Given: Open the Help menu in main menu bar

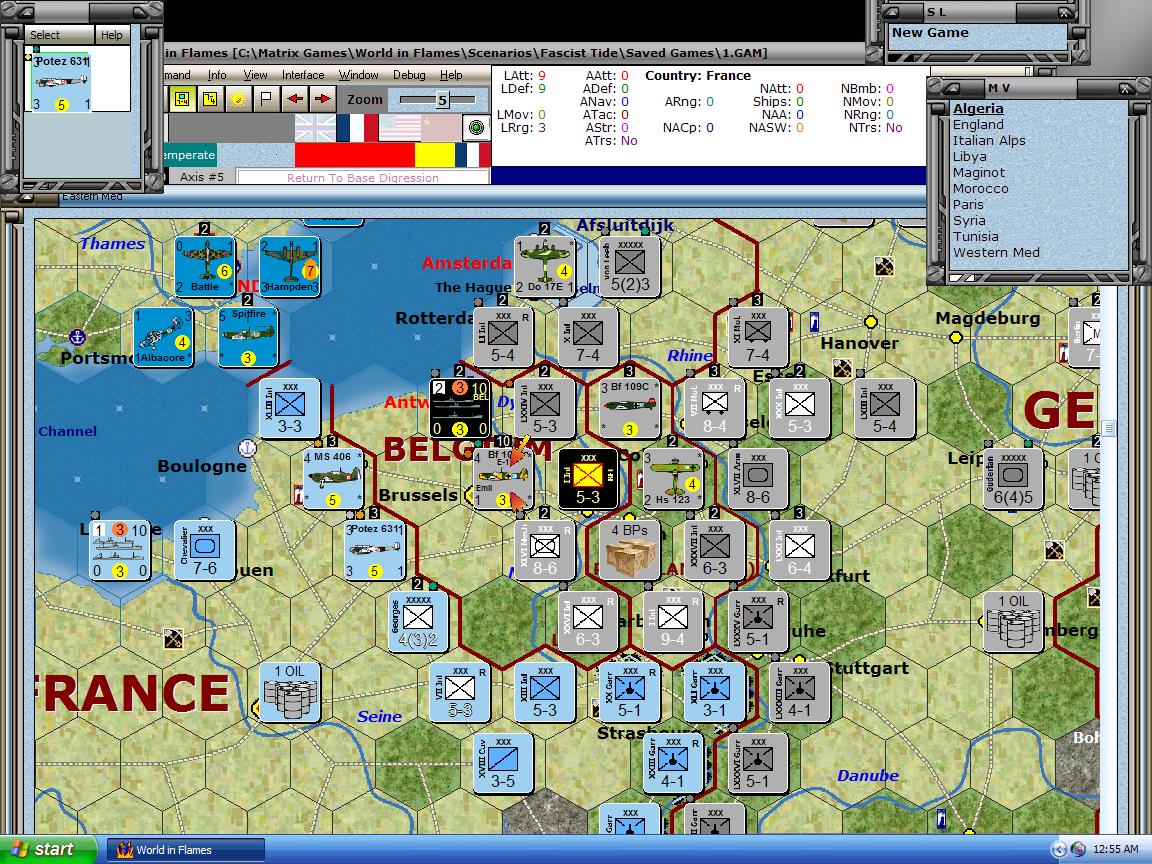Looking at the screenshot, I should point(451,75).
